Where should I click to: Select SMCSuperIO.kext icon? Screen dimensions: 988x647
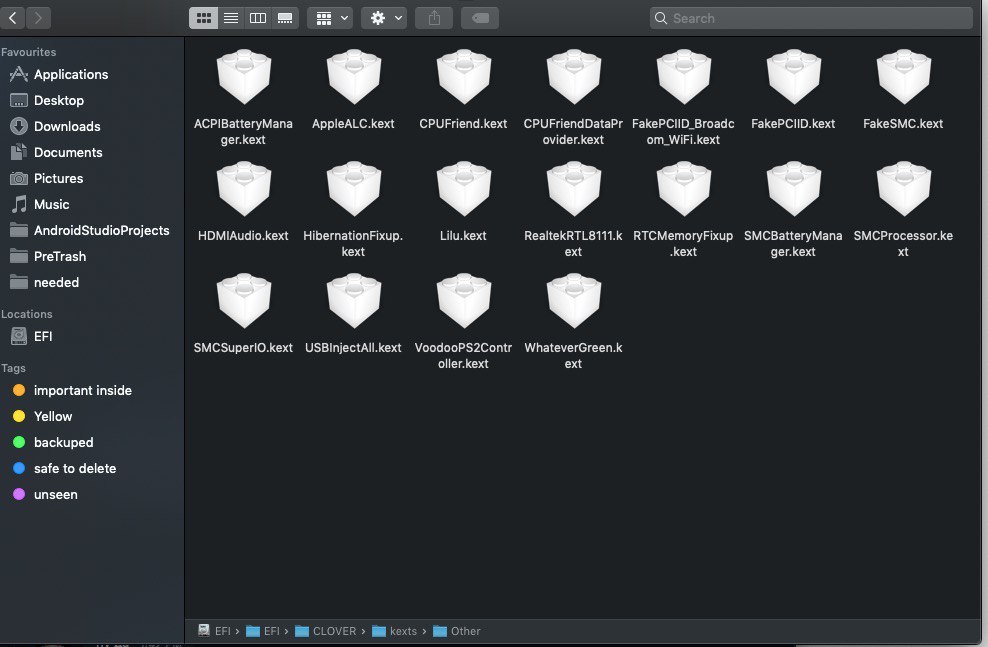243,301
